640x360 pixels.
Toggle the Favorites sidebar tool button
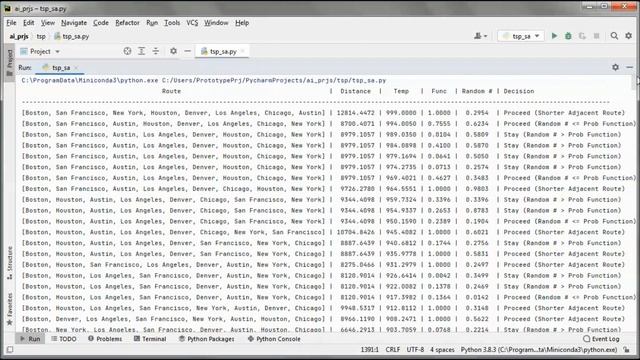pyautogui.click(x=10, y=309)
